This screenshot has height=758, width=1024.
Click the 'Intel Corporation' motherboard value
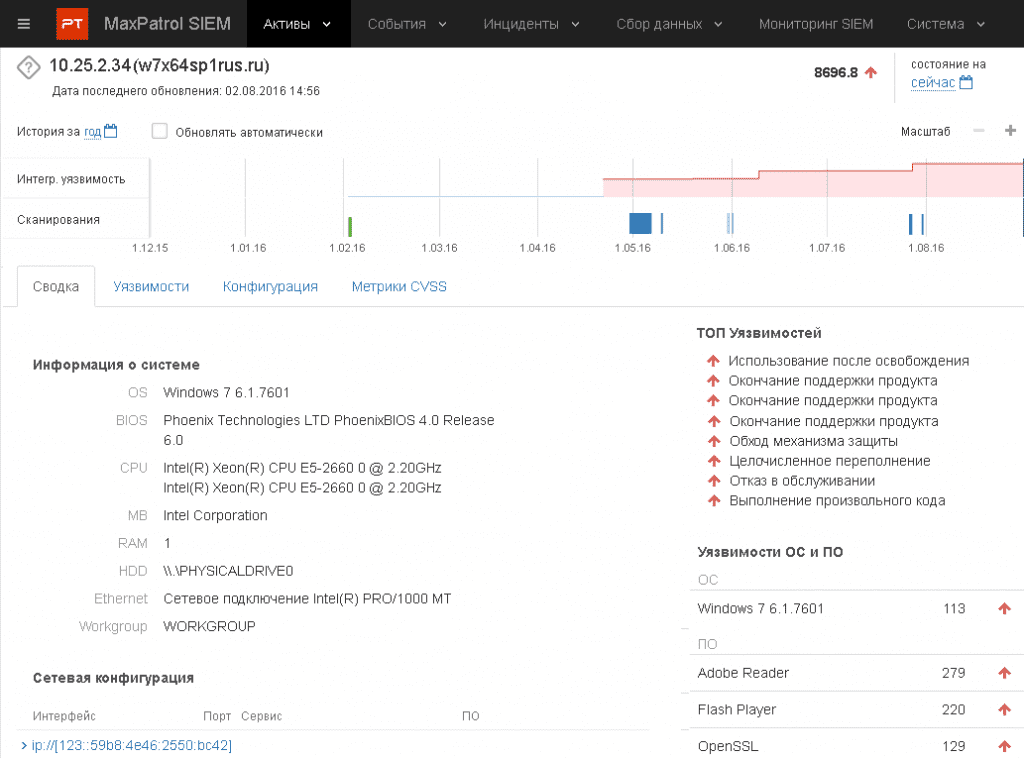(215, 515)
